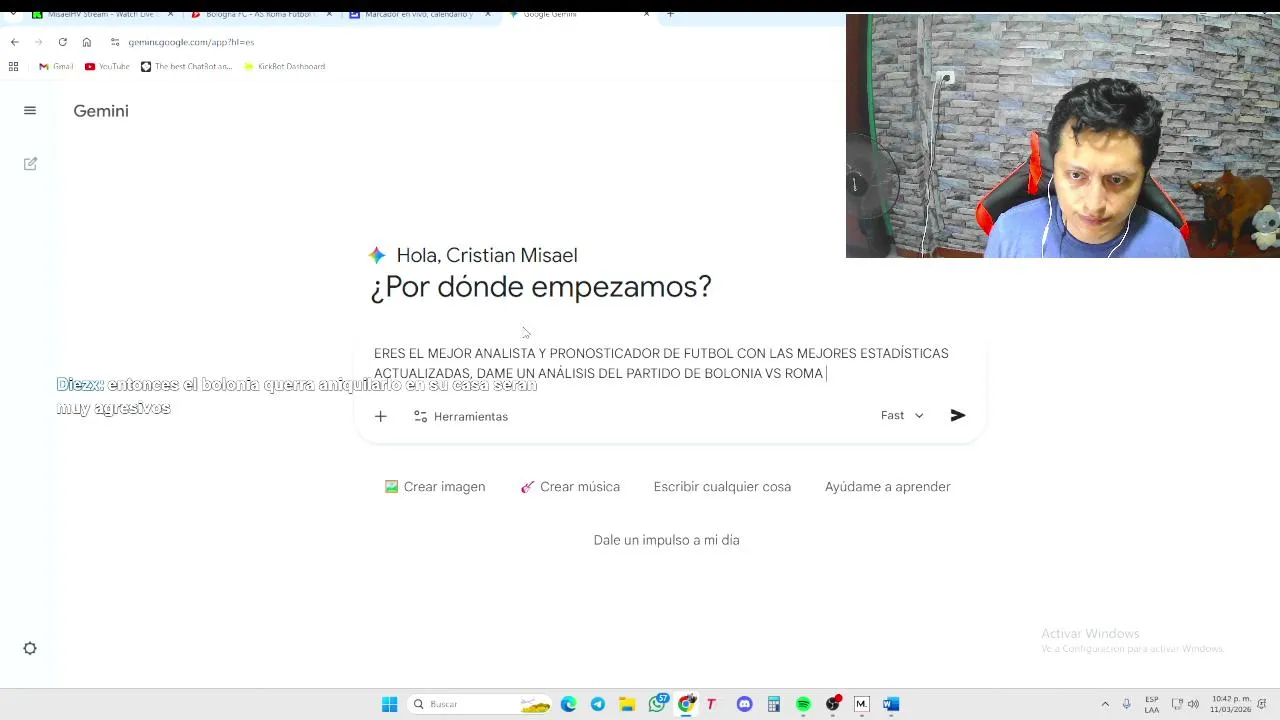Reload the Gemini page

coord(62,42)
